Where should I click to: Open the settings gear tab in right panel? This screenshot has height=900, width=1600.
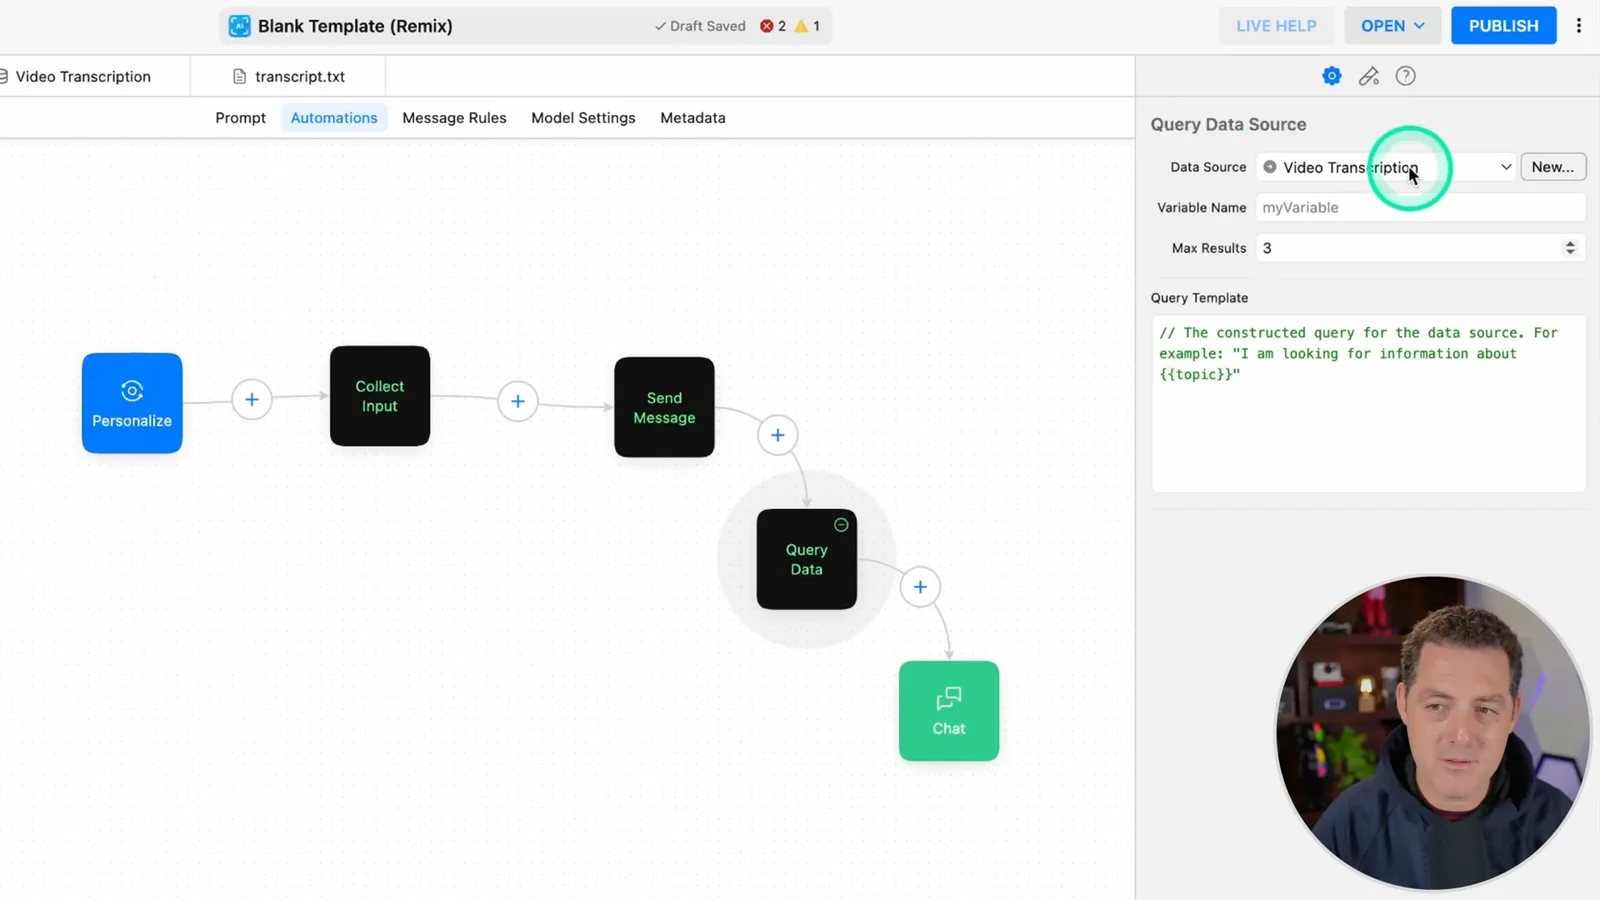(x=1331, y=76)
